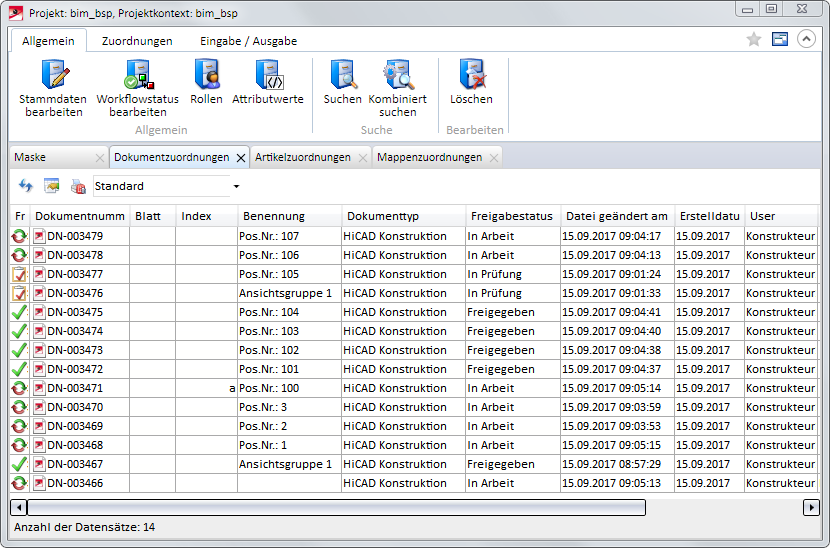The width and height of the screenshot is (830, 548).
Task: Sort by Freigabestatus column header
Action: click(510, 216)
